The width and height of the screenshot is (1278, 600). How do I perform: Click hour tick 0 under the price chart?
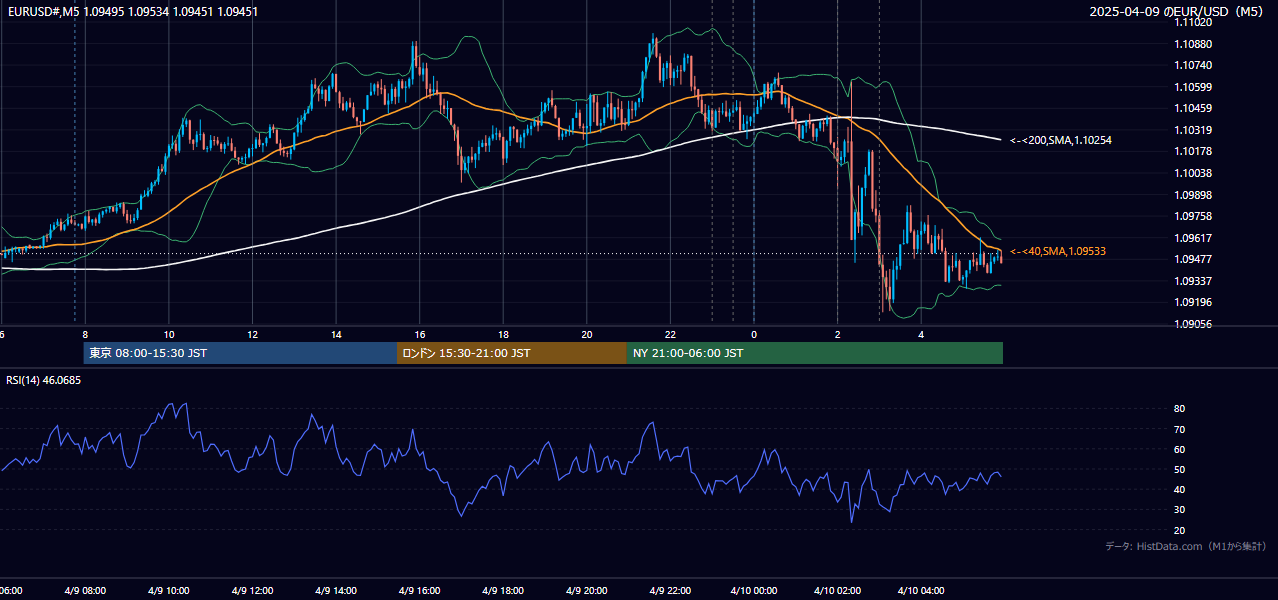(753, 335)
